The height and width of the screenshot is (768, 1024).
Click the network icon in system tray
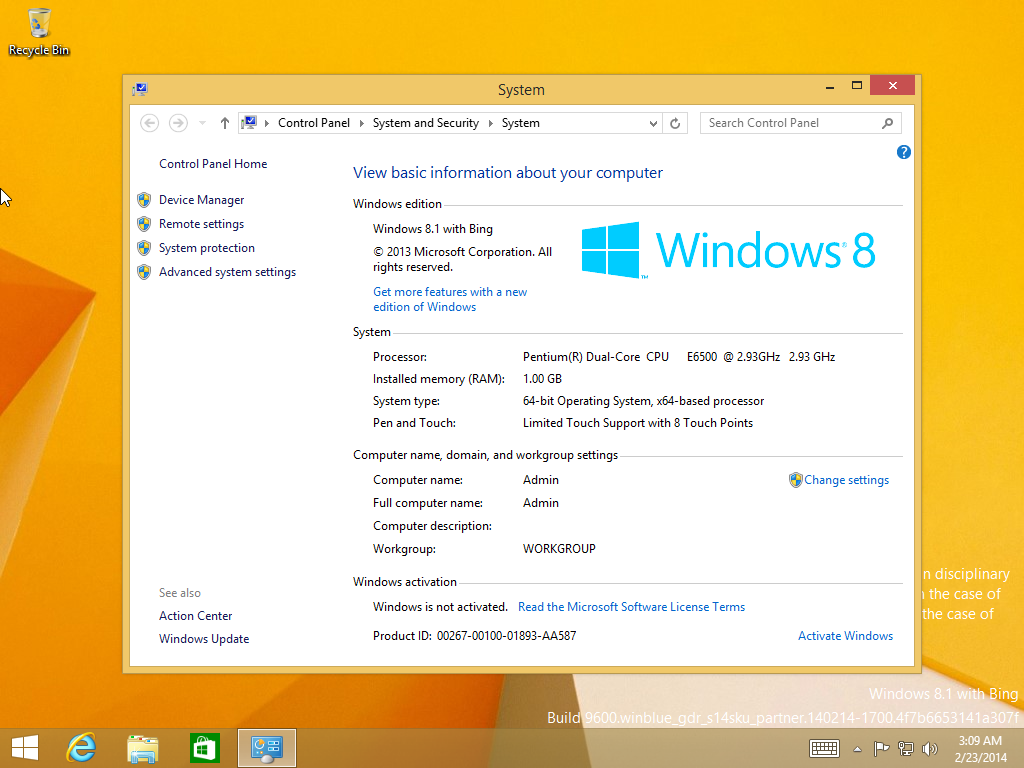click(x=905, y=748)
